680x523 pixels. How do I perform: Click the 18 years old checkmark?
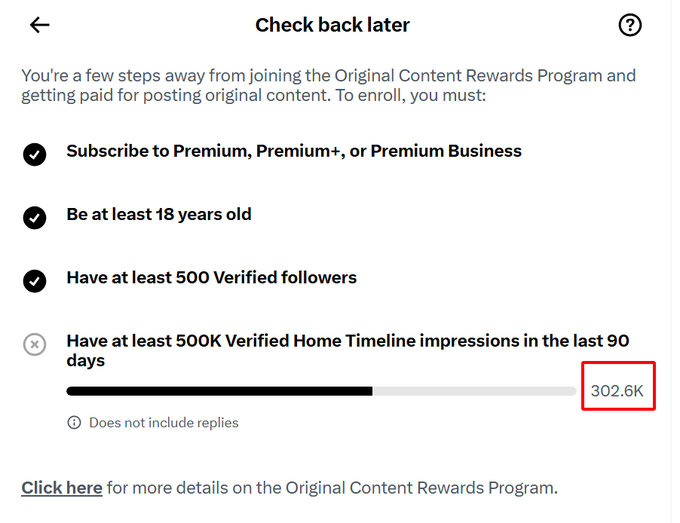pyautogui.click(x=35, y=218)
